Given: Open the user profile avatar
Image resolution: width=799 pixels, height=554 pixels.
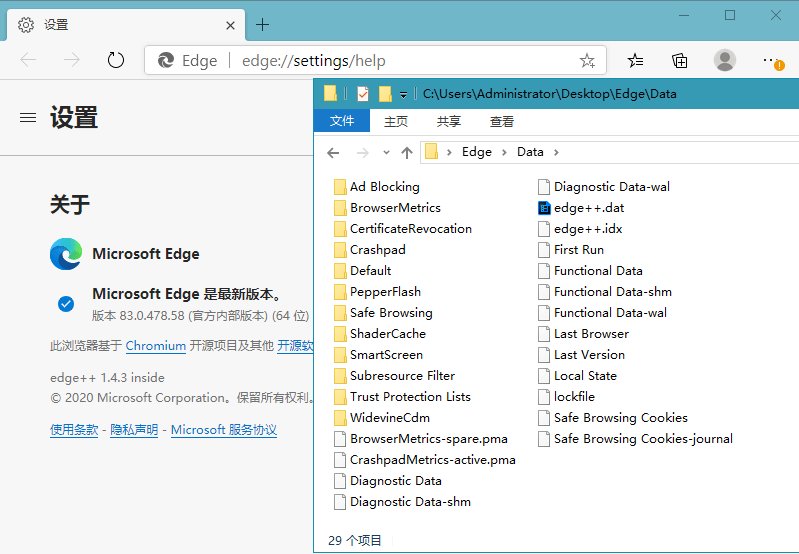Looking at the screenshot, I should click(x=725, y=60).
